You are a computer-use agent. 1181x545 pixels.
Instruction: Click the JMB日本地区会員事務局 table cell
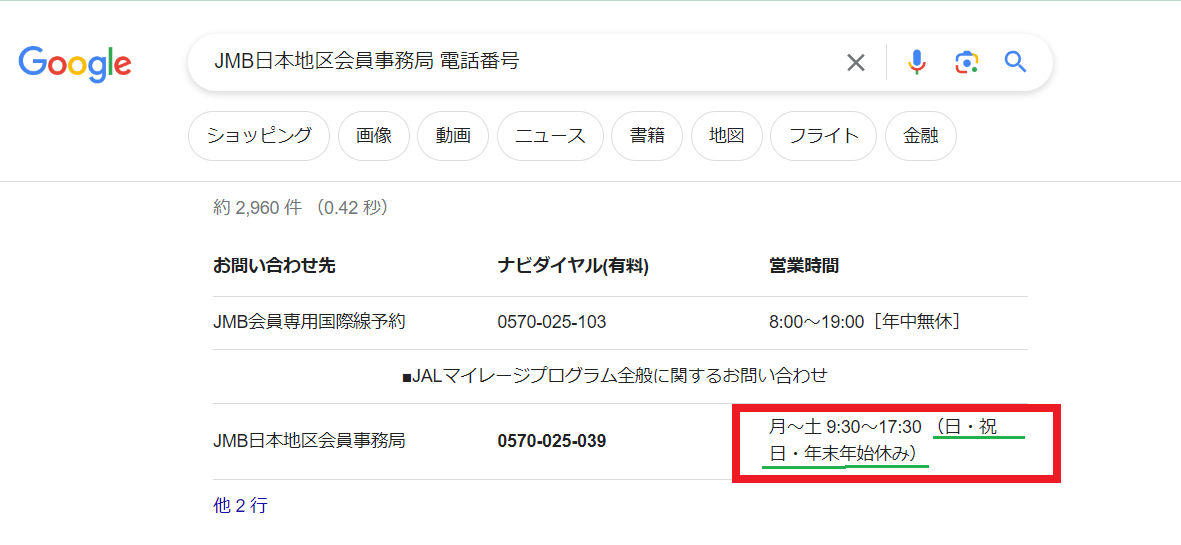[x=310, y=440]
